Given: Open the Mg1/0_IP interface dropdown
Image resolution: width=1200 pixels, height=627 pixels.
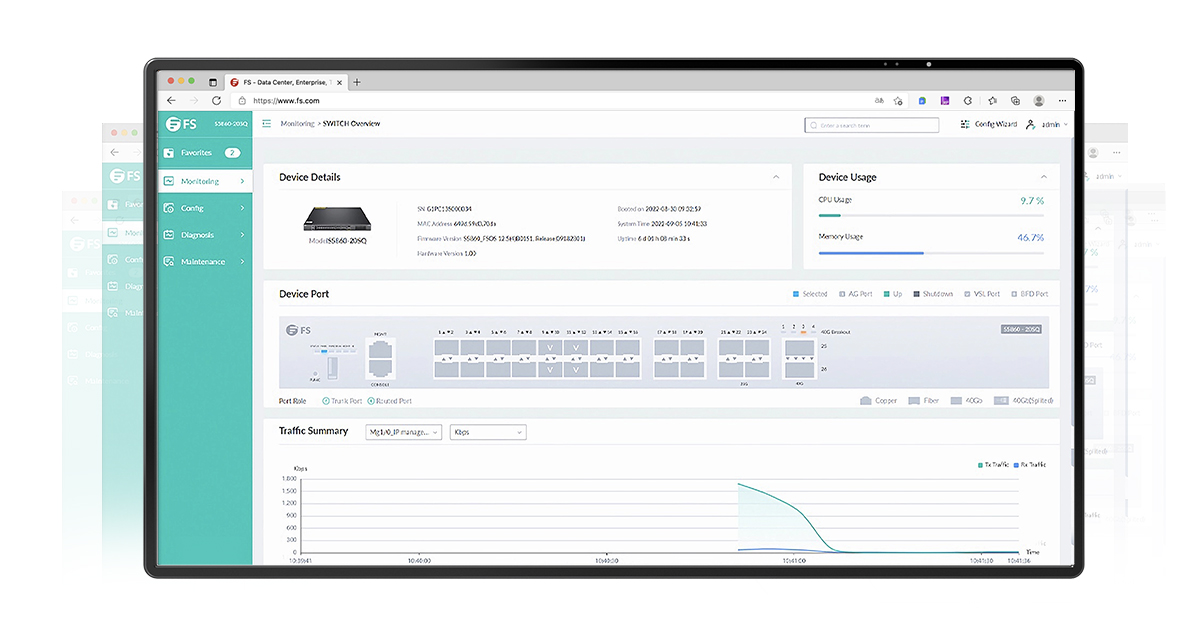Looking at the screenshot, I should pos(404,432).
